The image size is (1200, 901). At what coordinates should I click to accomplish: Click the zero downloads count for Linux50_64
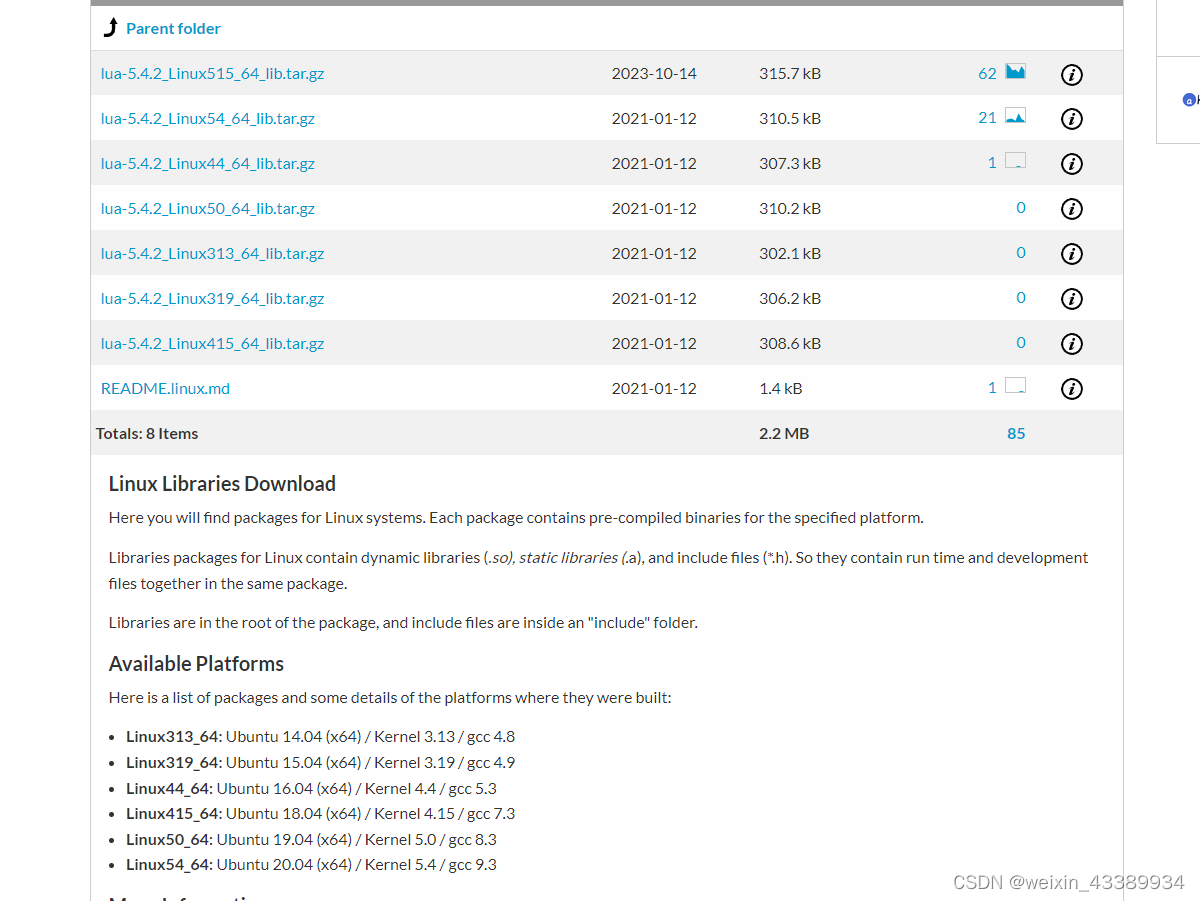pyautogui.click(x=1021, y=208)
